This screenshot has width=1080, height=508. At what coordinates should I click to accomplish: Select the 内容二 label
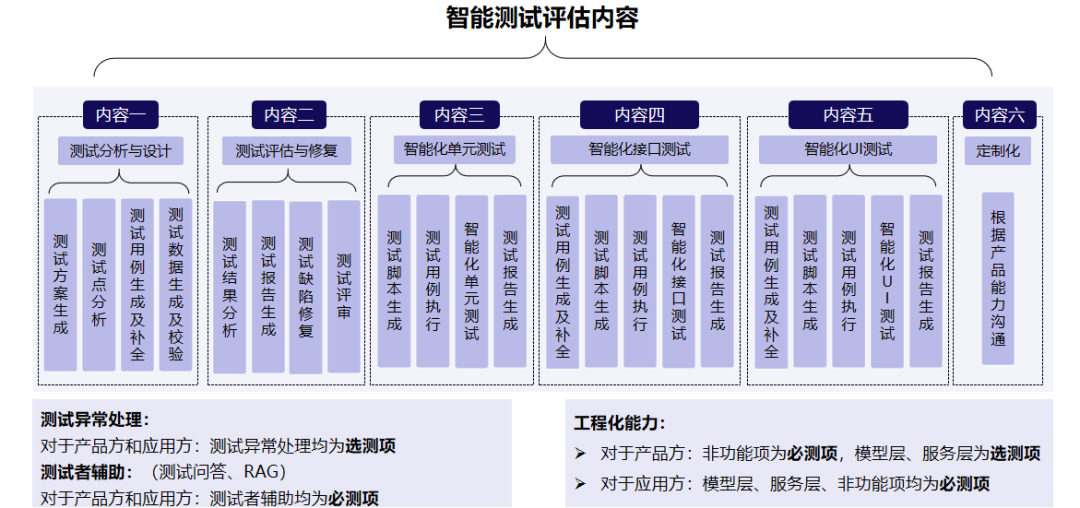pyautogui.click(x=289, y=115)
